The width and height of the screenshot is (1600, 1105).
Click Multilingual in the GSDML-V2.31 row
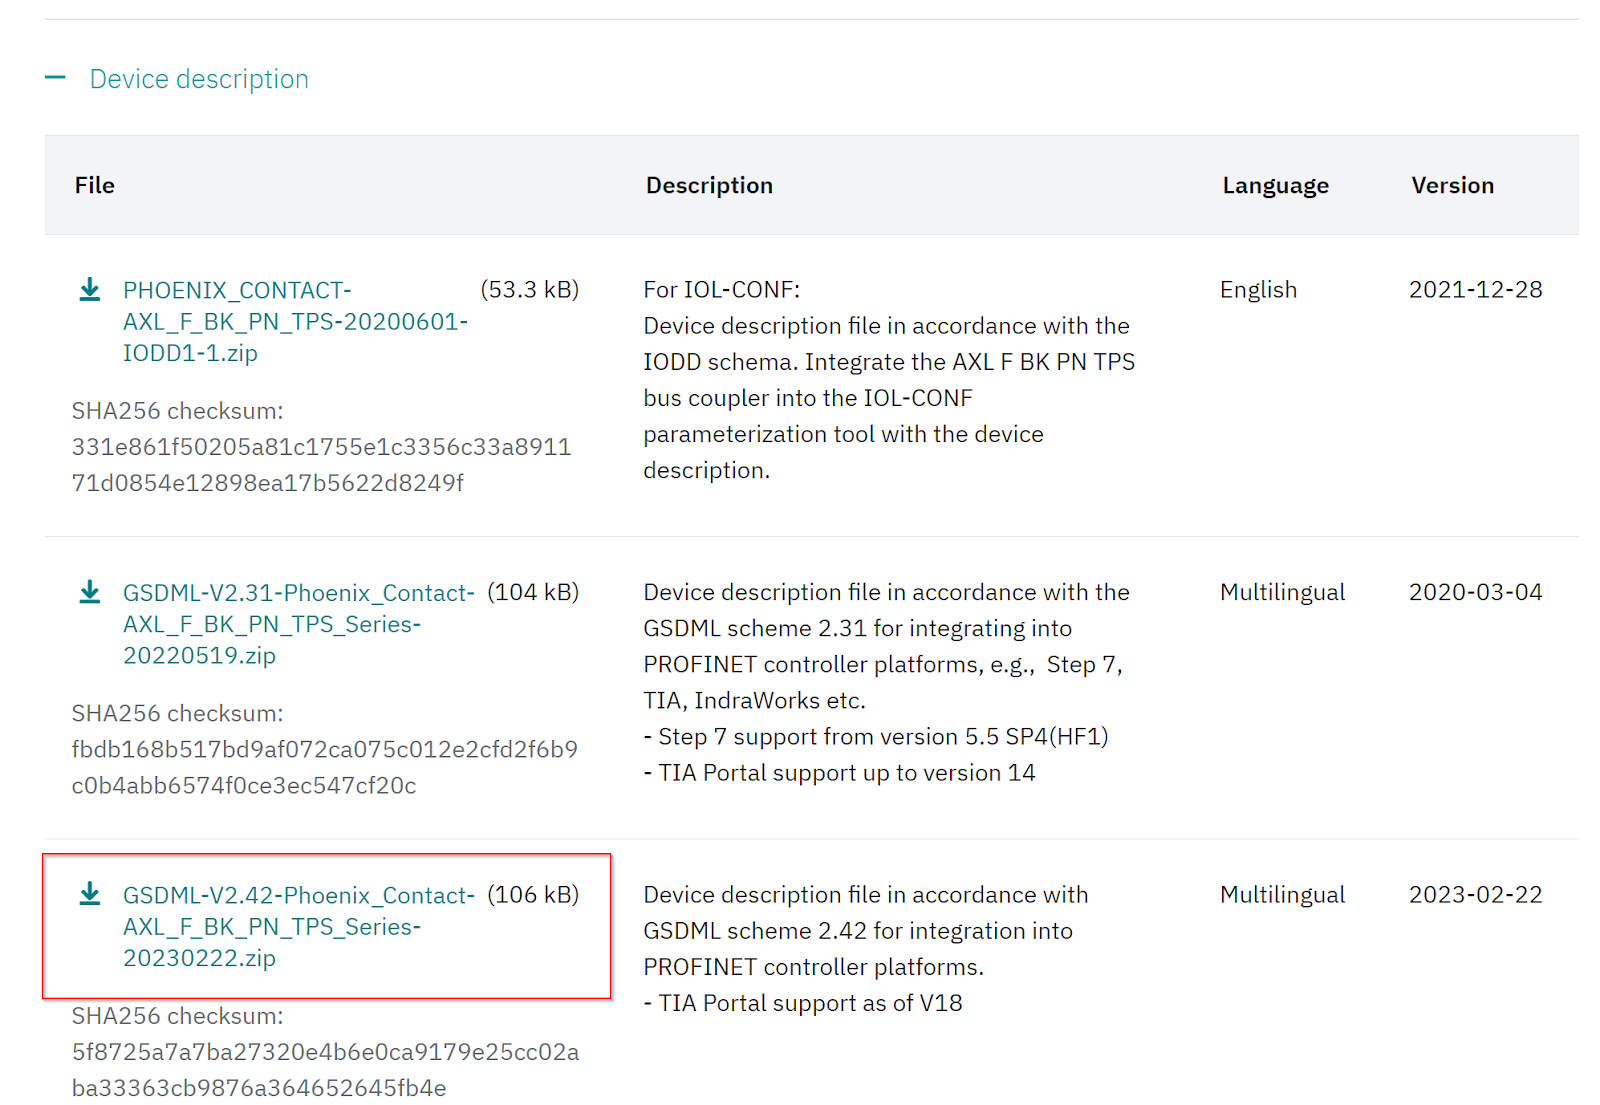pos(1282,592)
